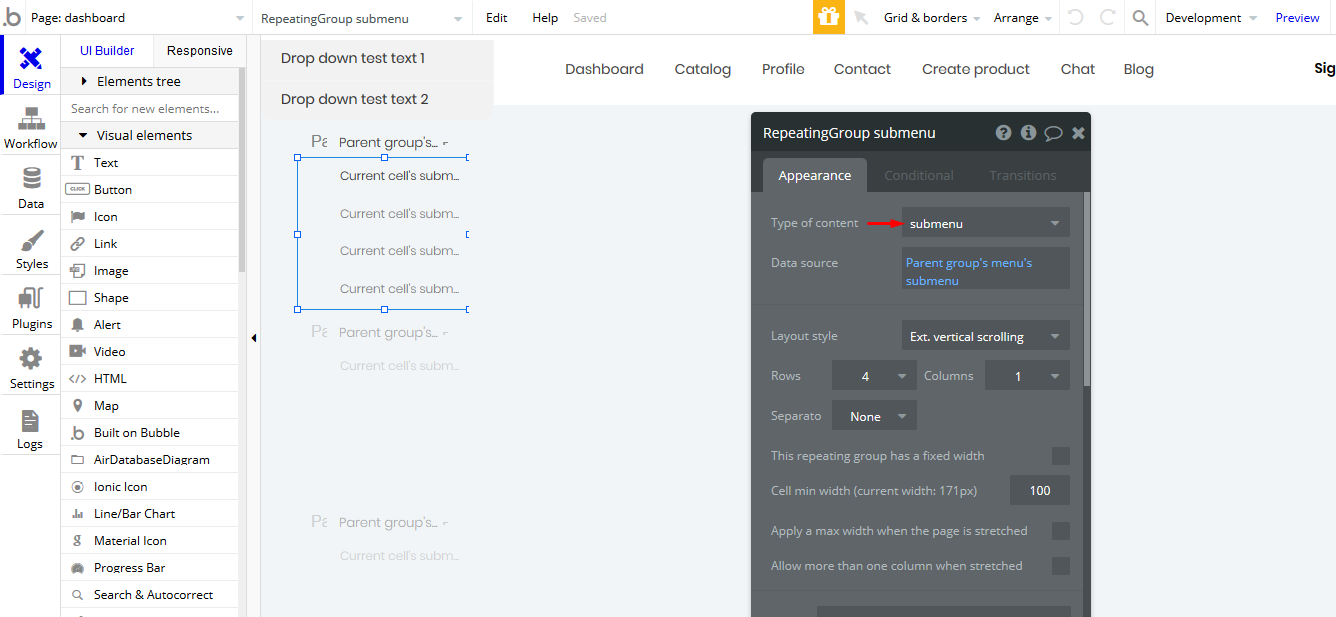Viewport: 1336px width, 617px height.
Task: Select the Appearance tab
Action: pos(815,175)
